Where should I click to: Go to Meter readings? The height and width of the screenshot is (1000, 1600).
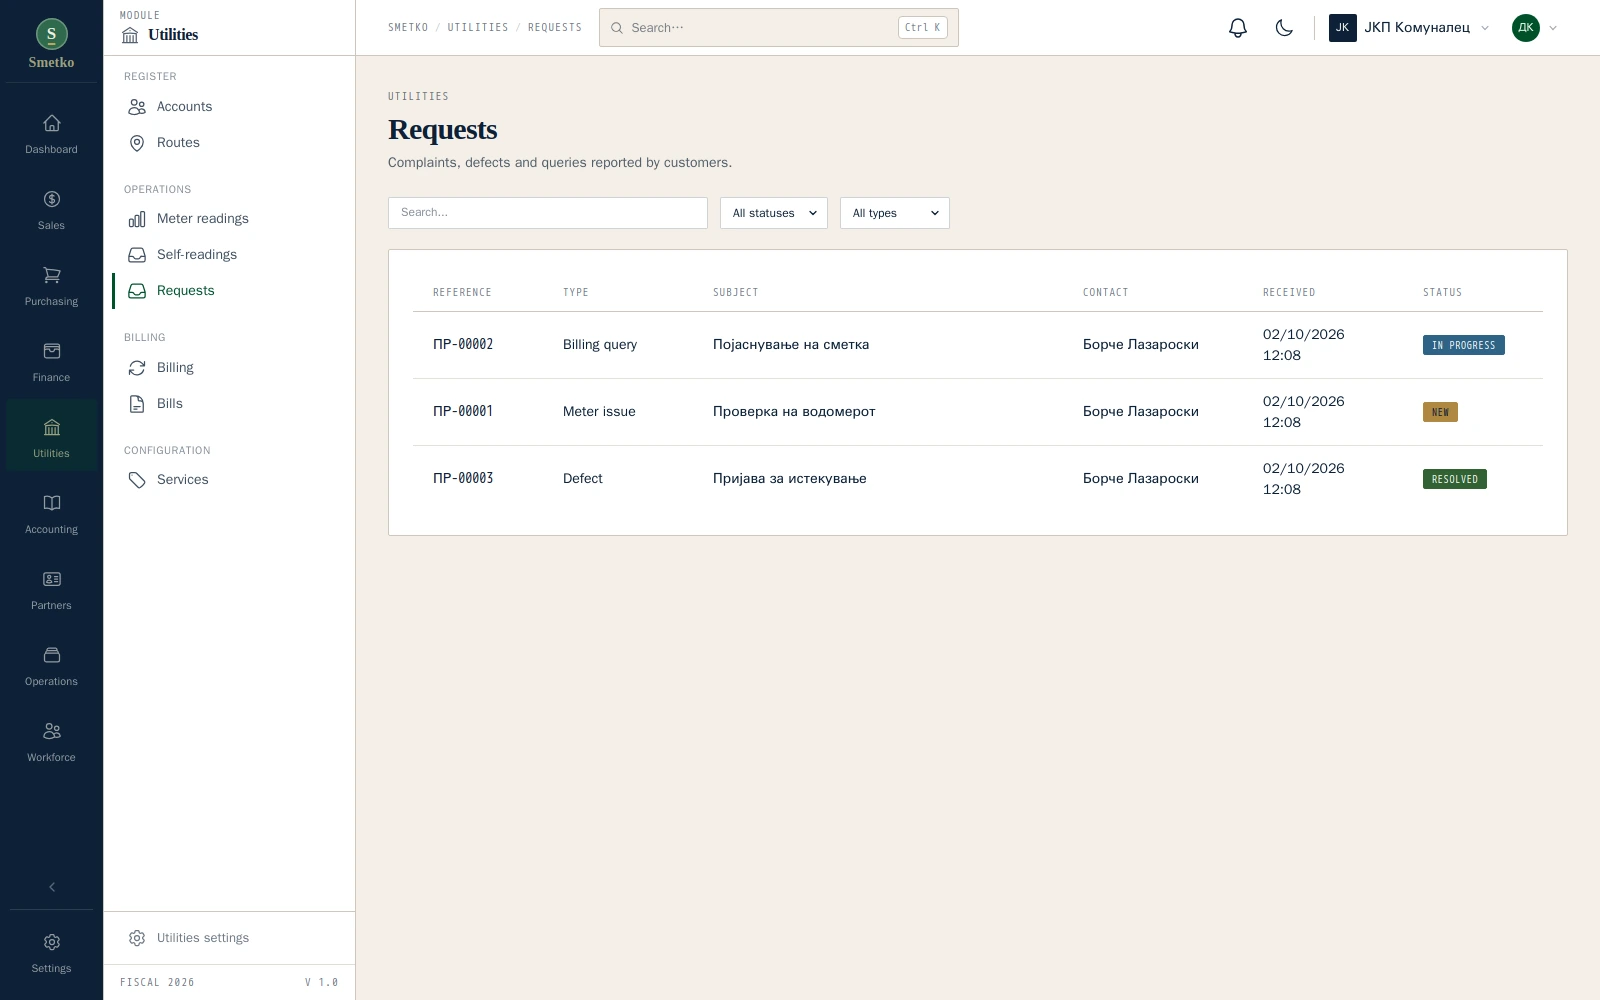point(229,219)
